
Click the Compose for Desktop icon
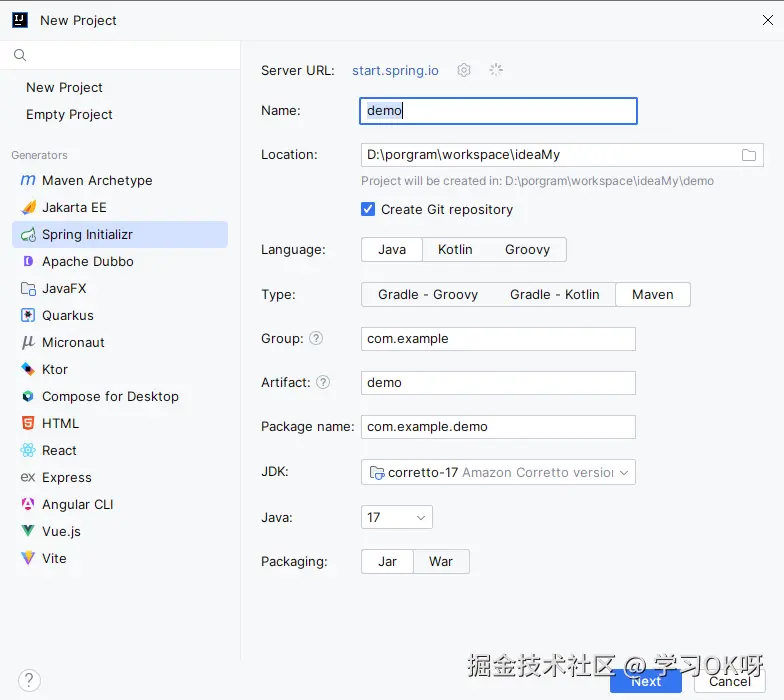(28, 396)
